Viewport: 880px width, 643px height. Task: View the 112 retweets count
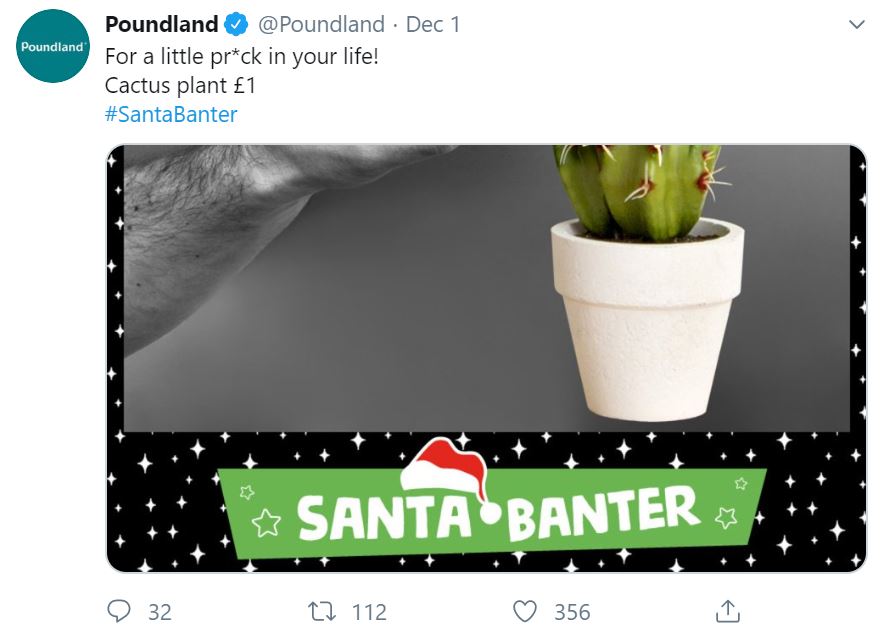(369, 612)
